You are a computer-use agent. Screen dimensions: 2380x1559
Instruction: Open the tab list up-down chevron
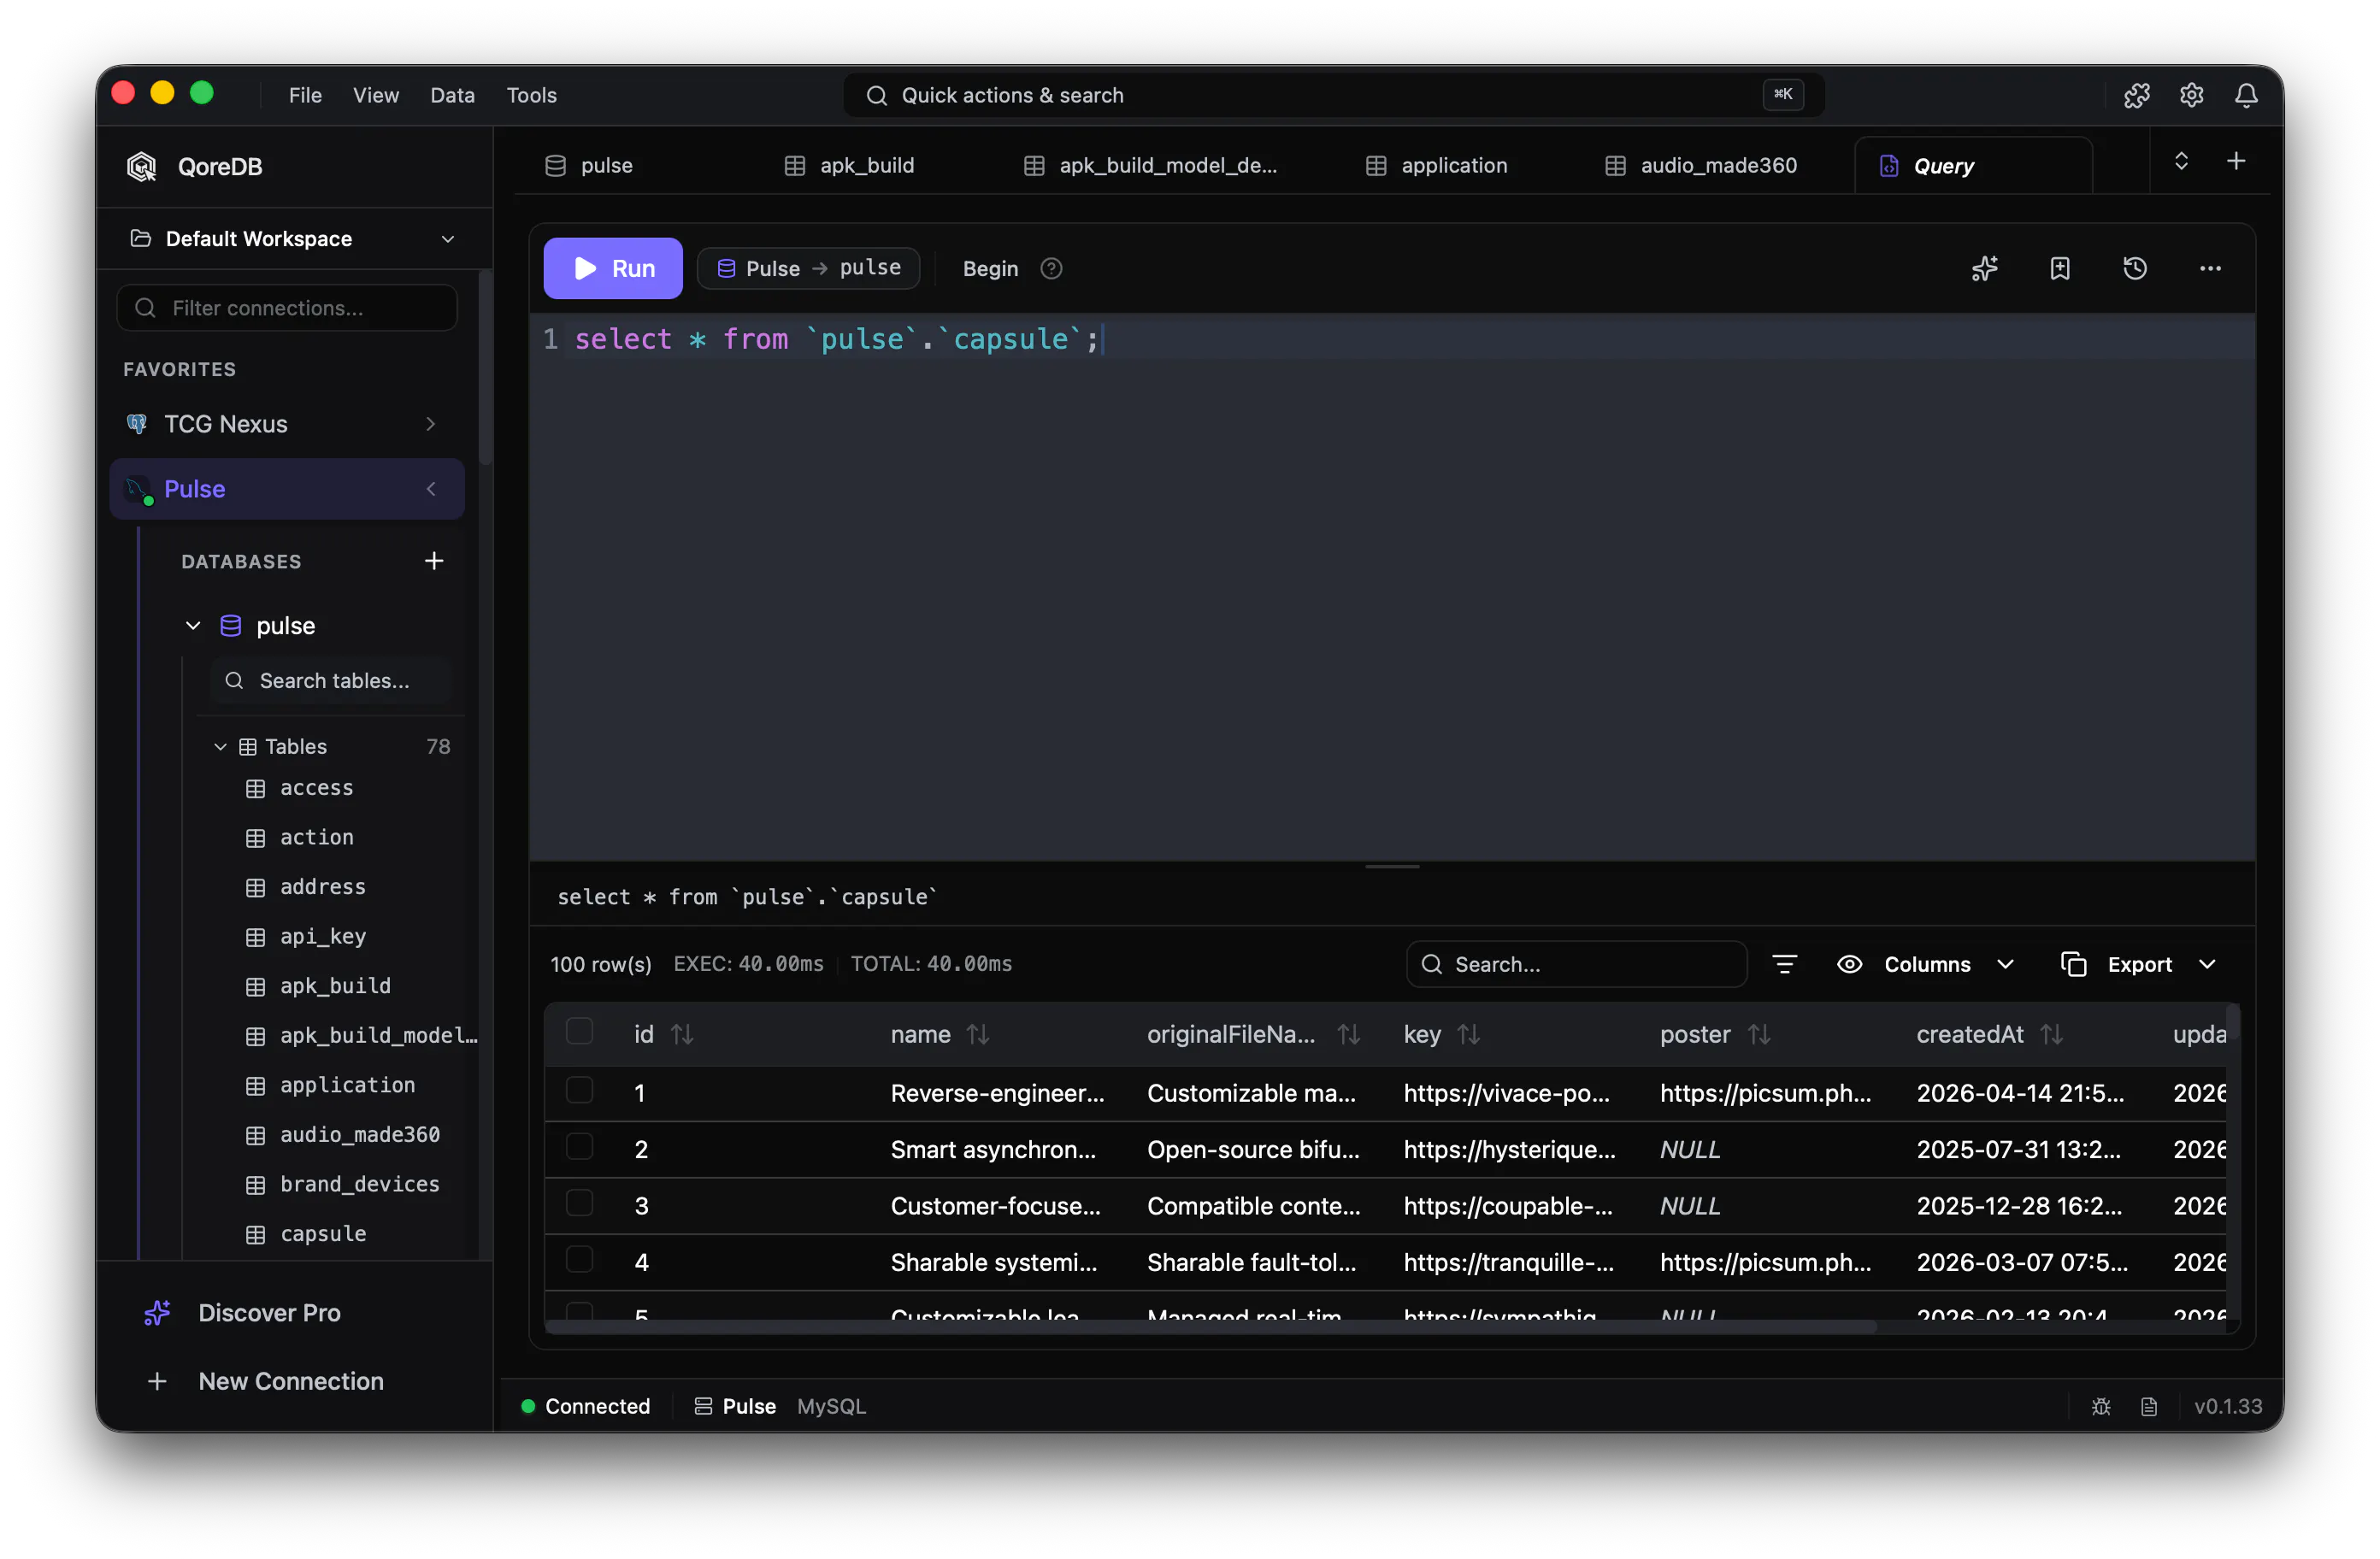(x=2181, y=161)
